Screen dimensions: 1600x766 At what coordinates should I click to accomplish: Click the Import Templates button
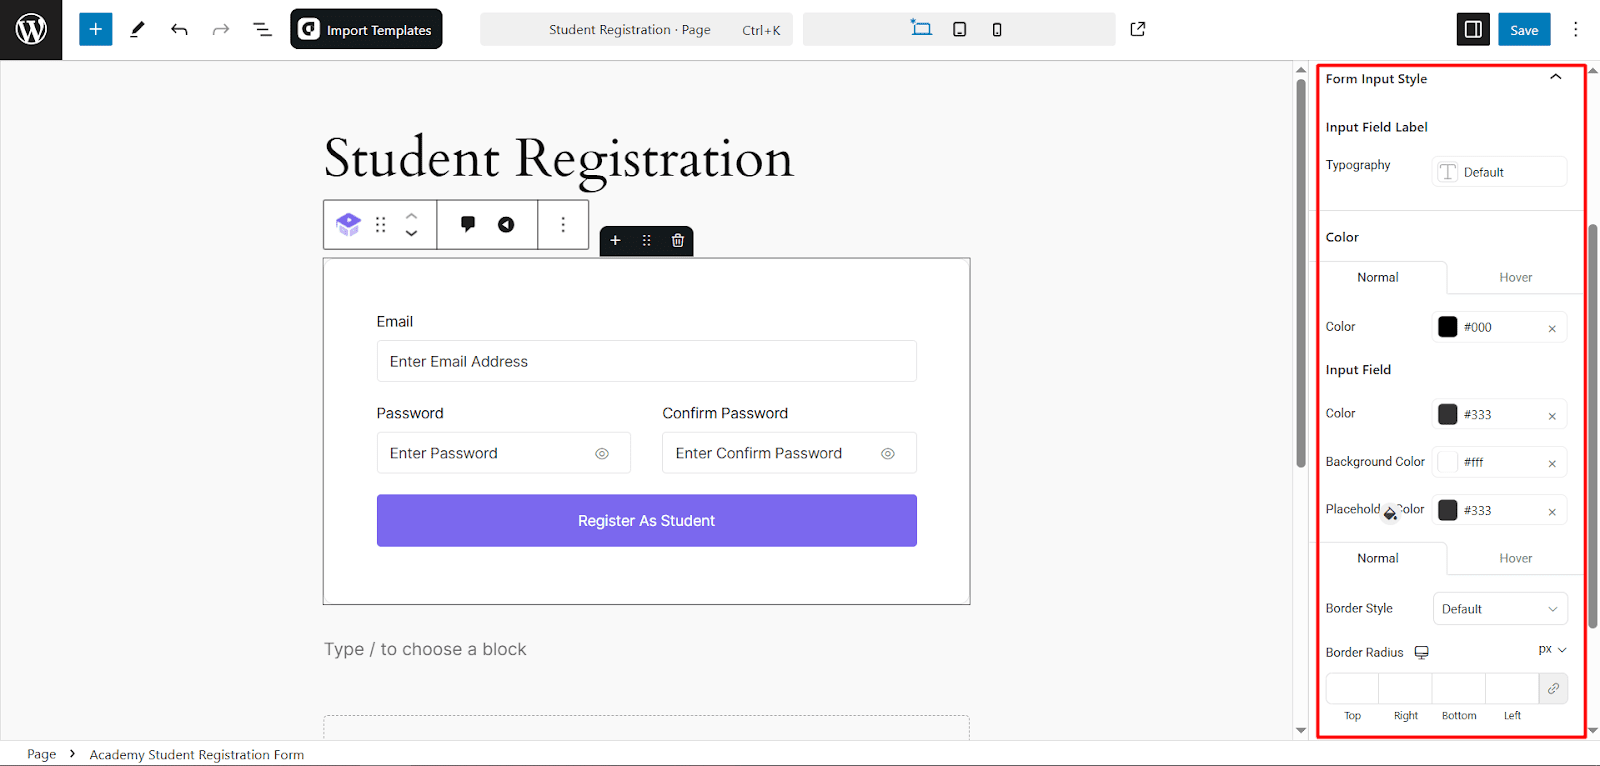tap(366, 30)
